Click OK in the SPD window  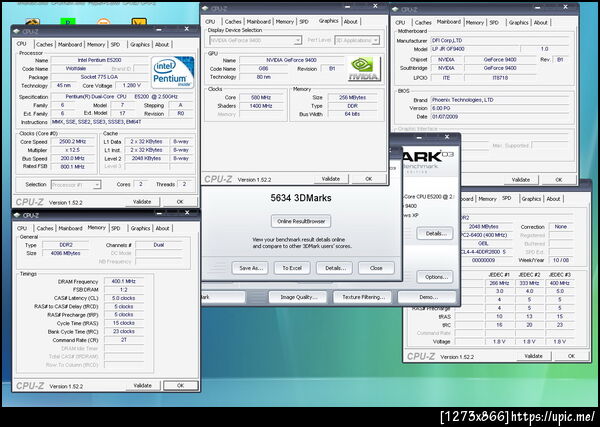pos(571,356)
